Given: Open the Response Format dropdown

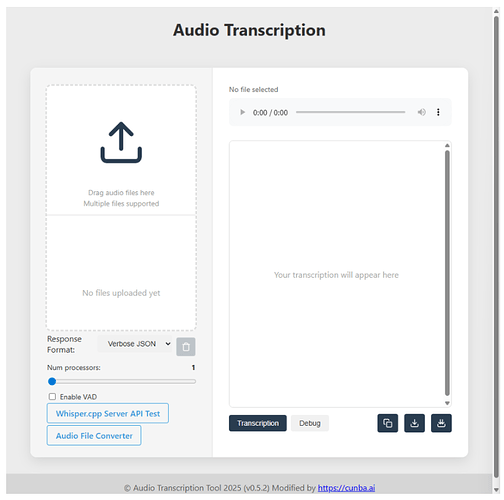Looking at the screenshot, I should pos(135,344).
